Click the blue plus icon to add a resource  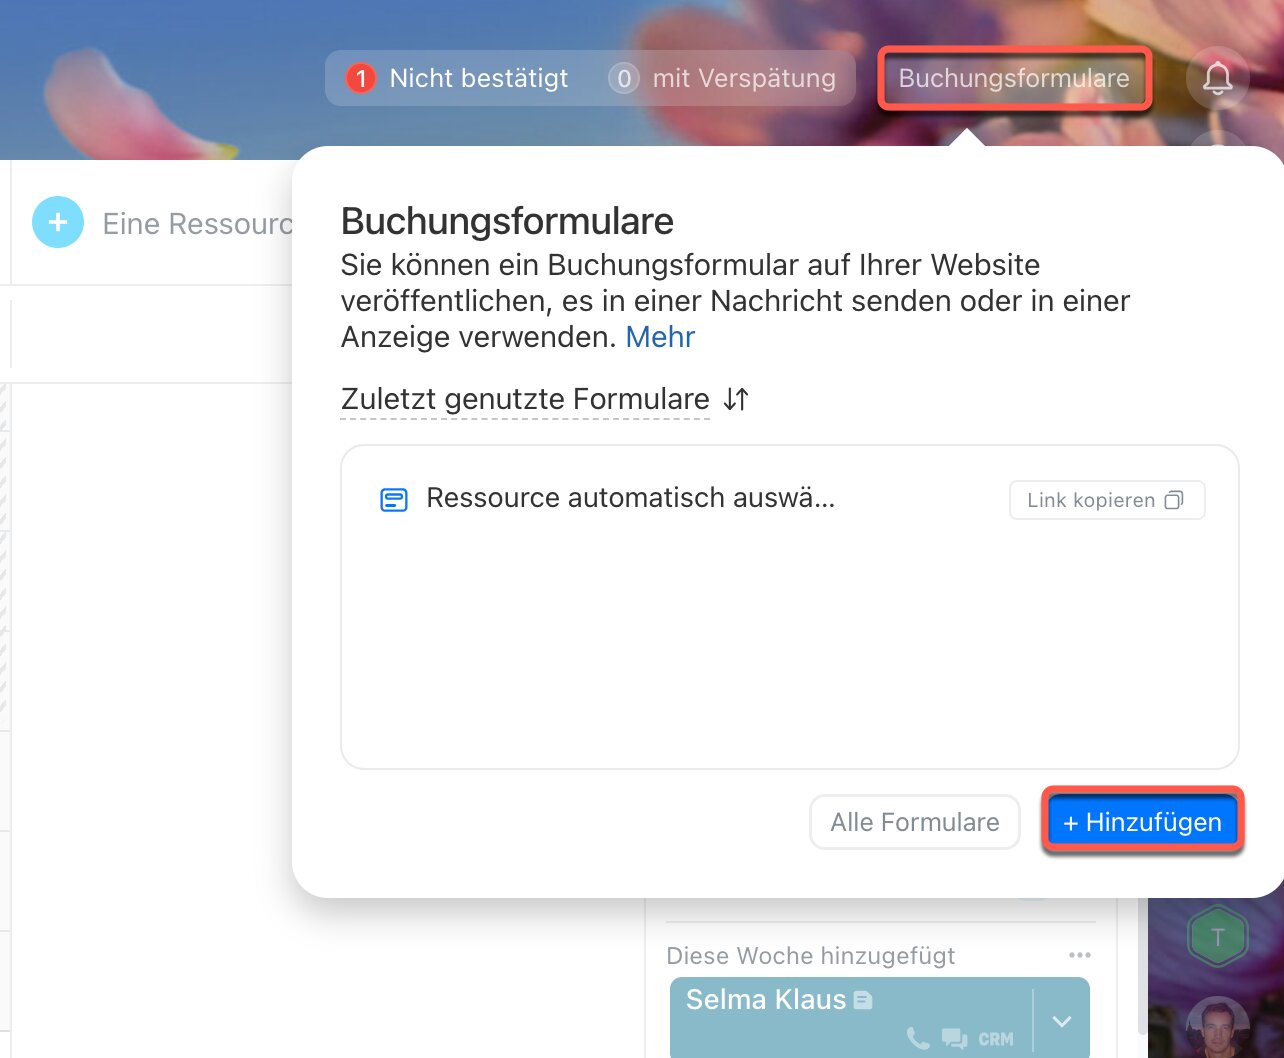coord(58,222)
